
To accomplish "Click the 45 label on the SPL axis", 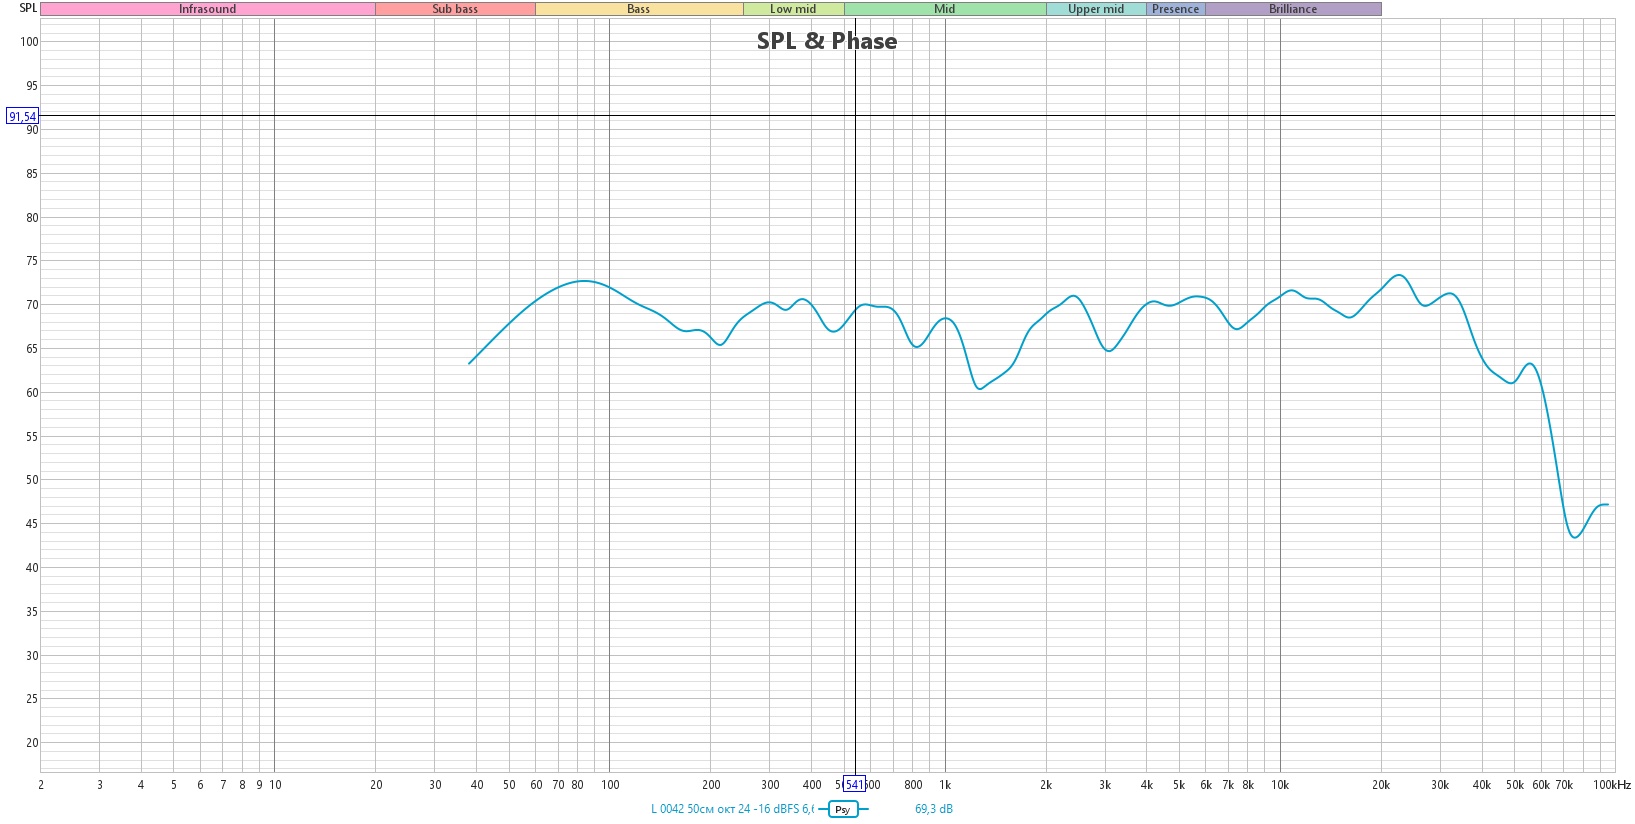I will 32,524.
